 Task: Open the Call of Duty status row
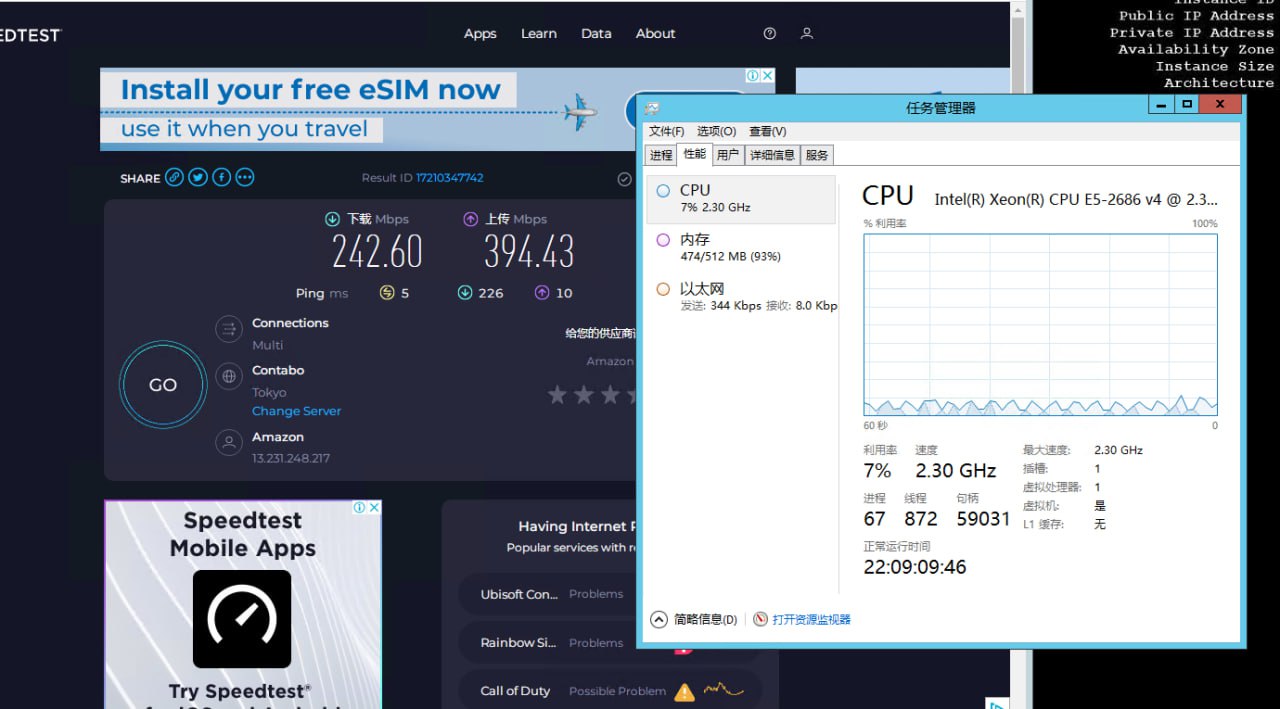point(610,690)
